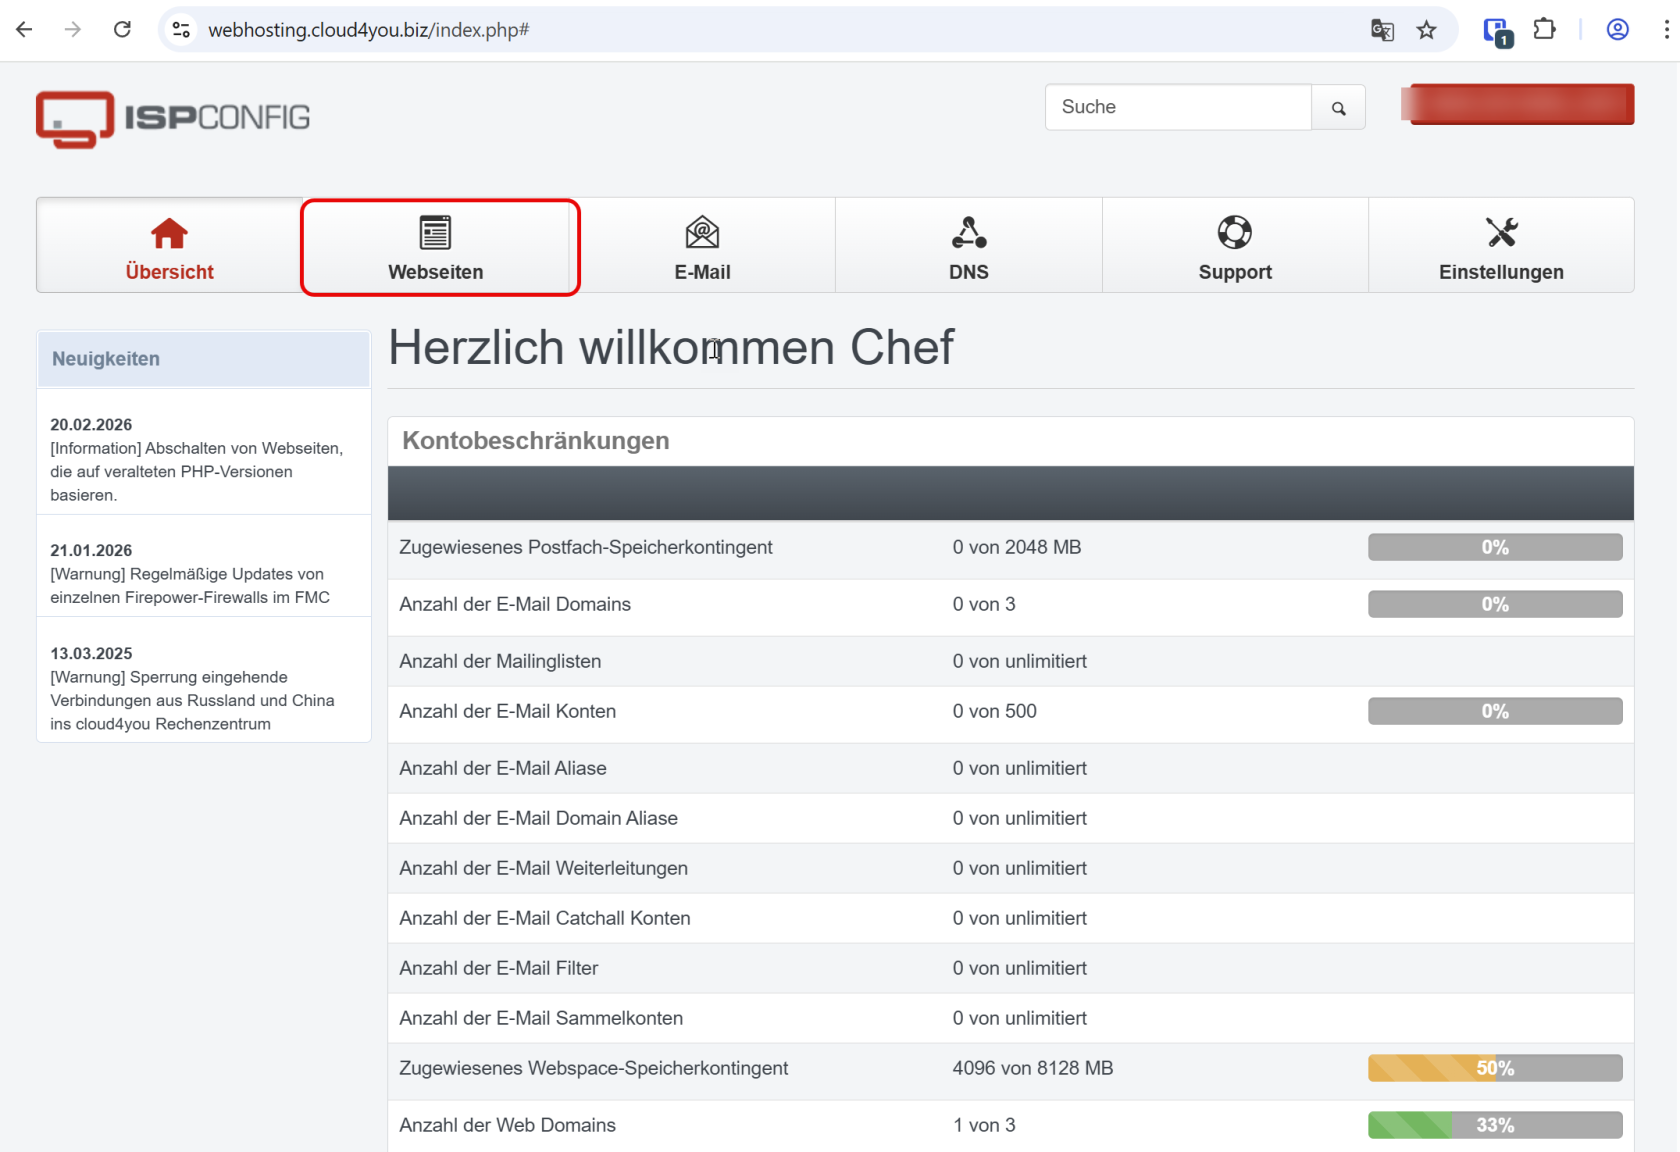Open the DNS network icon

click(x=968, y=233)
